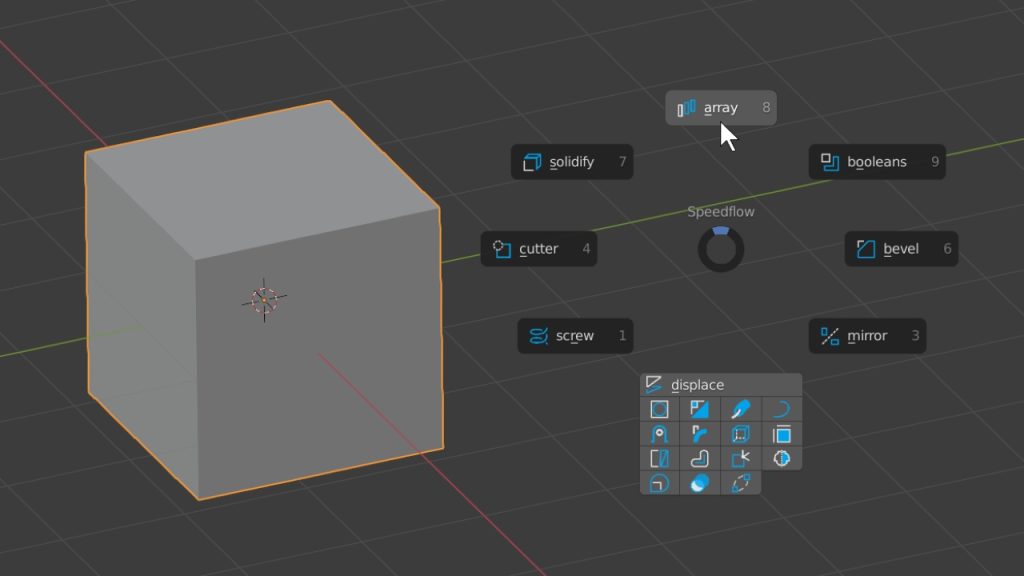1024x576 pixels.
Task: Select the solidify modifier entry
Action: pyautogui.click(x=571, y=162)
